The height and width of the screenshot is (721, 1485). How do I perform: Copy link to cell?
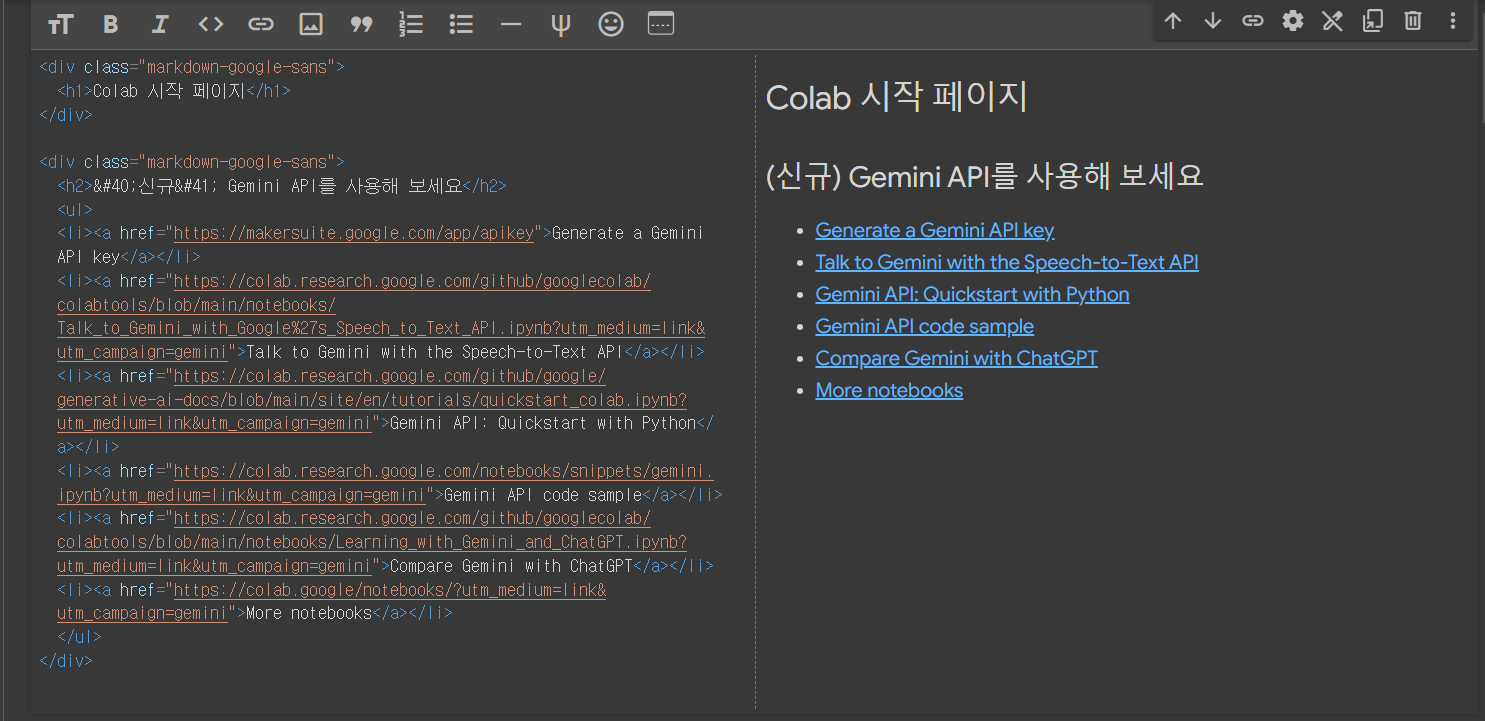(x=1253, y=21)
